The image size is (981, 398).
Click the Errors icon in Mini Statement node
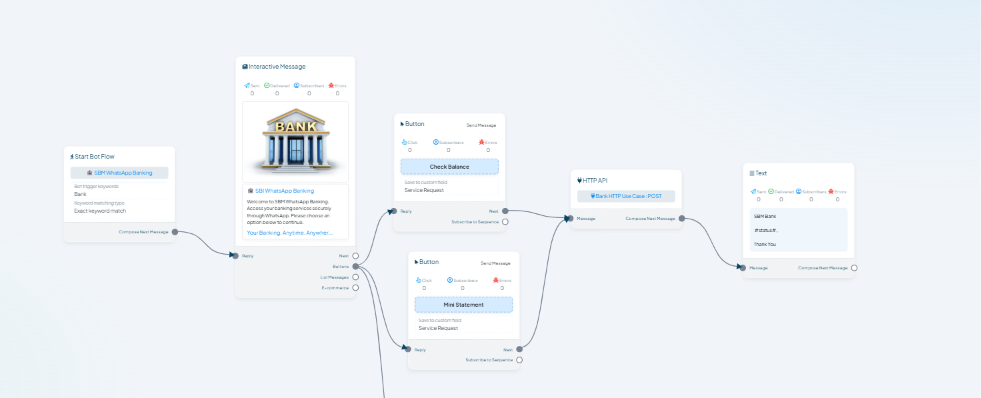point(496,280)
